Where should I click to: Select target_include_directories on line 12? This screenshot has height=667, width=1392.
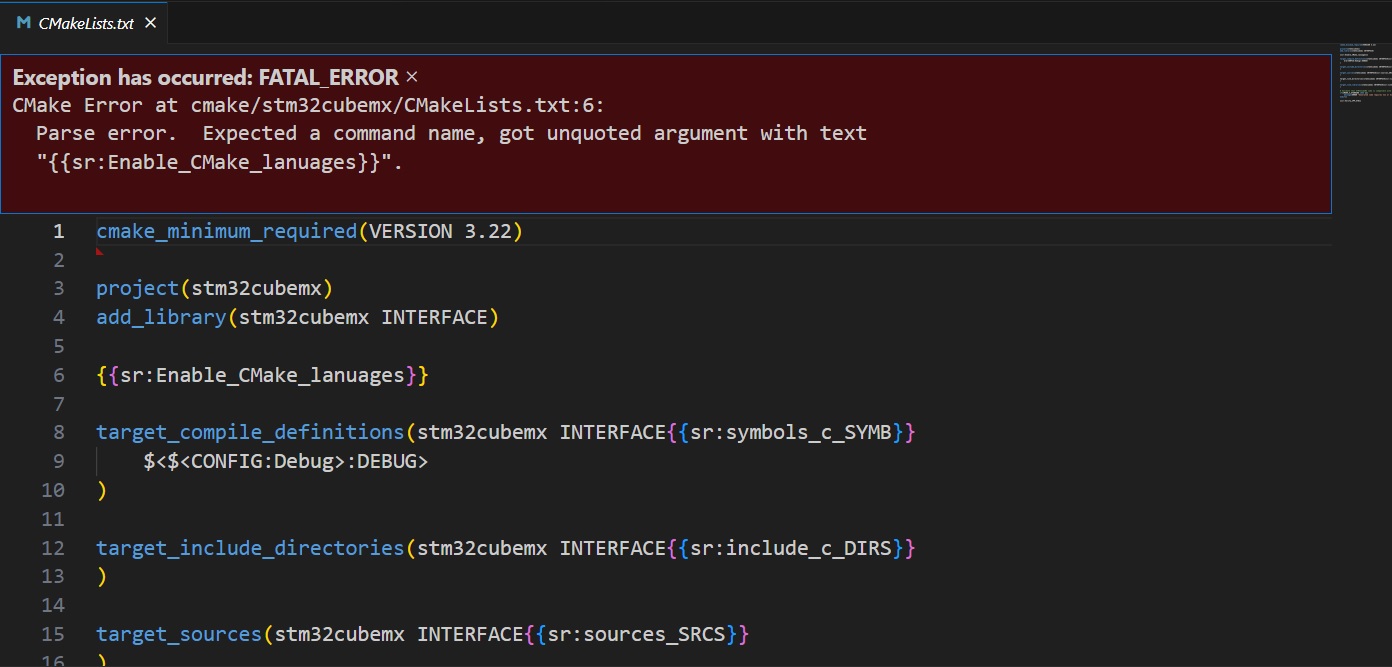(250, 547)
